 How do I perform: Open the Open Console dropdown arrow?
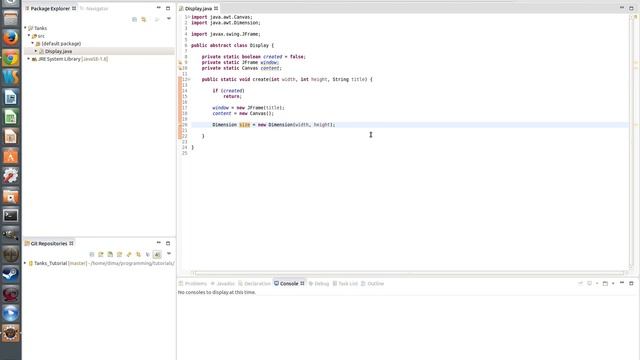click(x=613, y=283)
